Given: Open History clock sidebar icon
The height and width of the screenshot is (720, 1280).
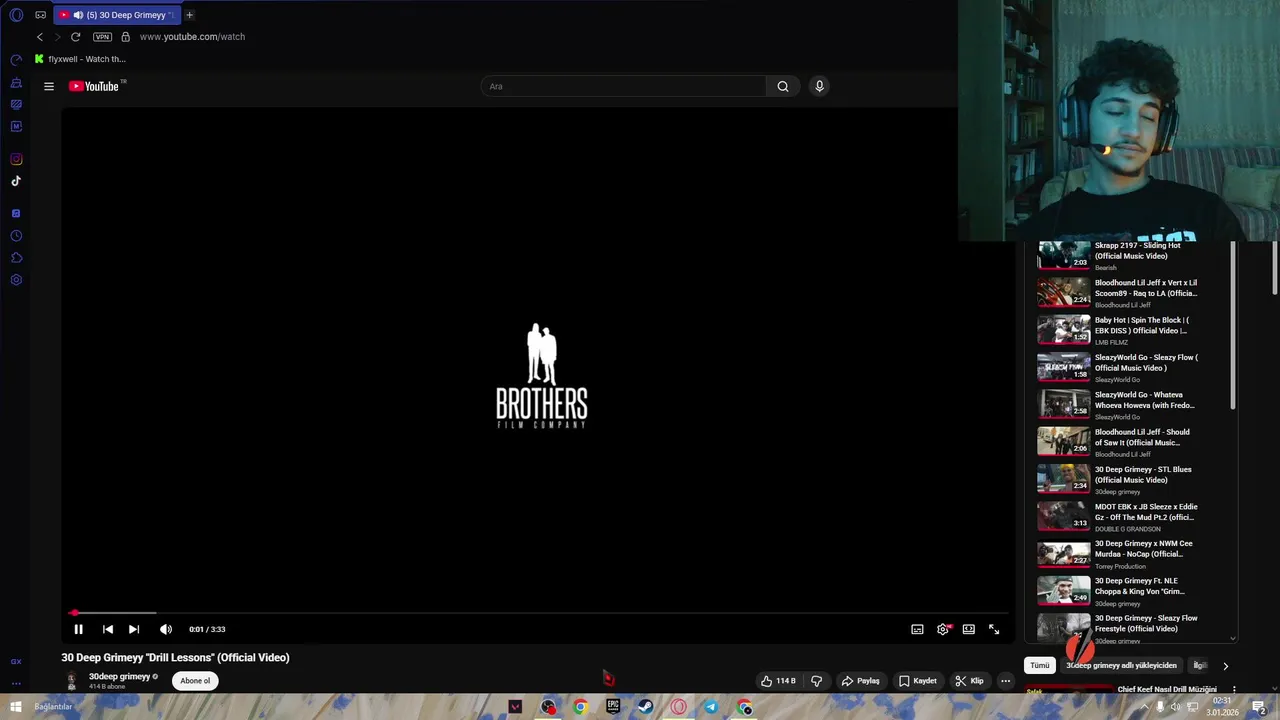Looking at the screenshot, I should coord(16,236).
